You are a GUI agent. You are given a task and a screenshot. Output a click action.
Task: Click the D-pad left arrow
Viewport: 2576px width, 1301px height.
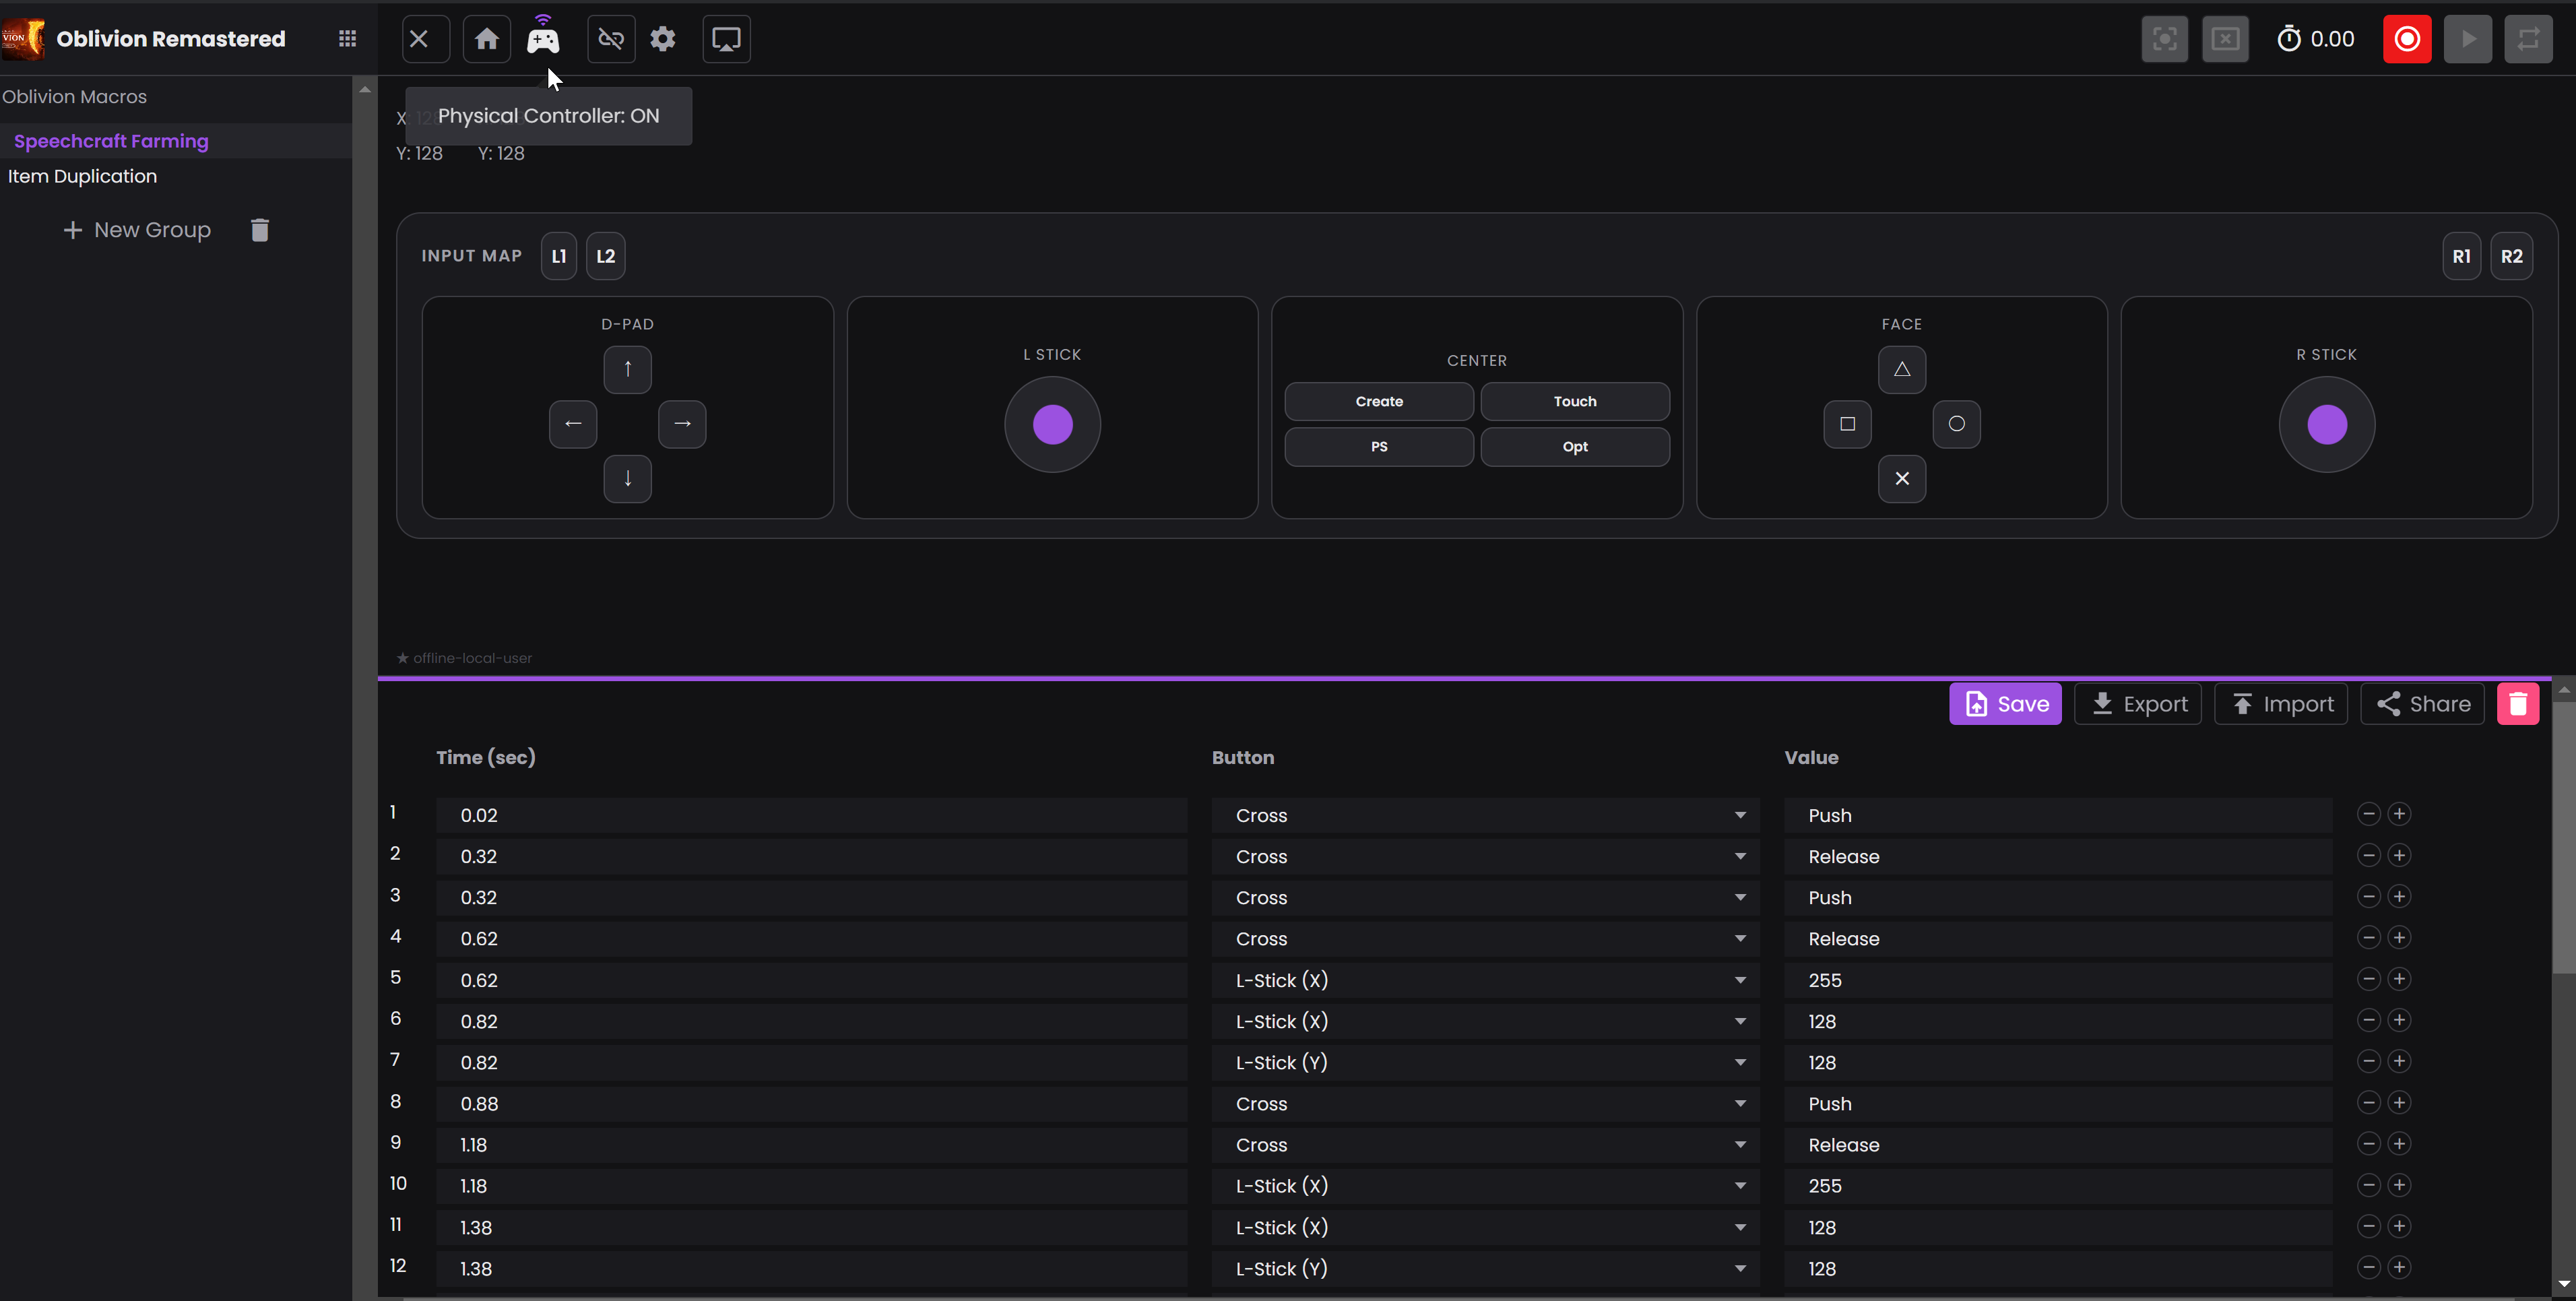coord(573,424)
